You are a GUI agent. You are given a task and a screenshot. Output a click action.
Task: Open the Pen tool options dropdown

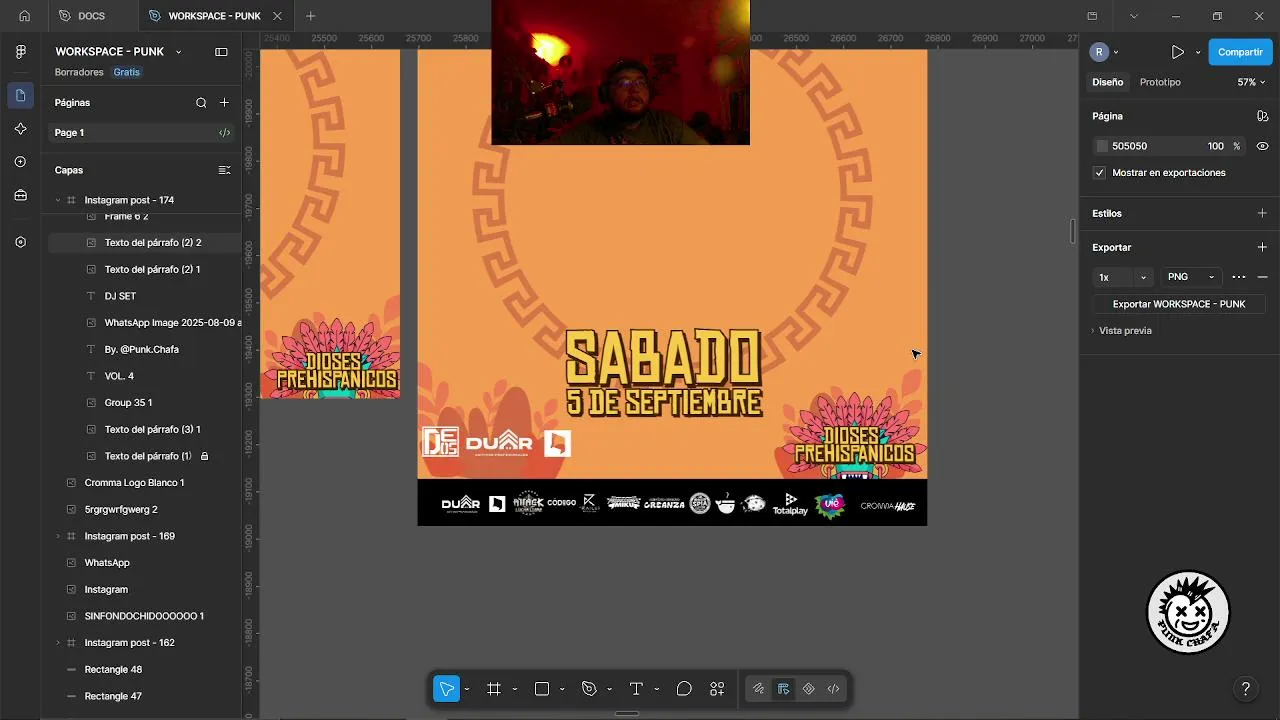click(x=609, y=689)
